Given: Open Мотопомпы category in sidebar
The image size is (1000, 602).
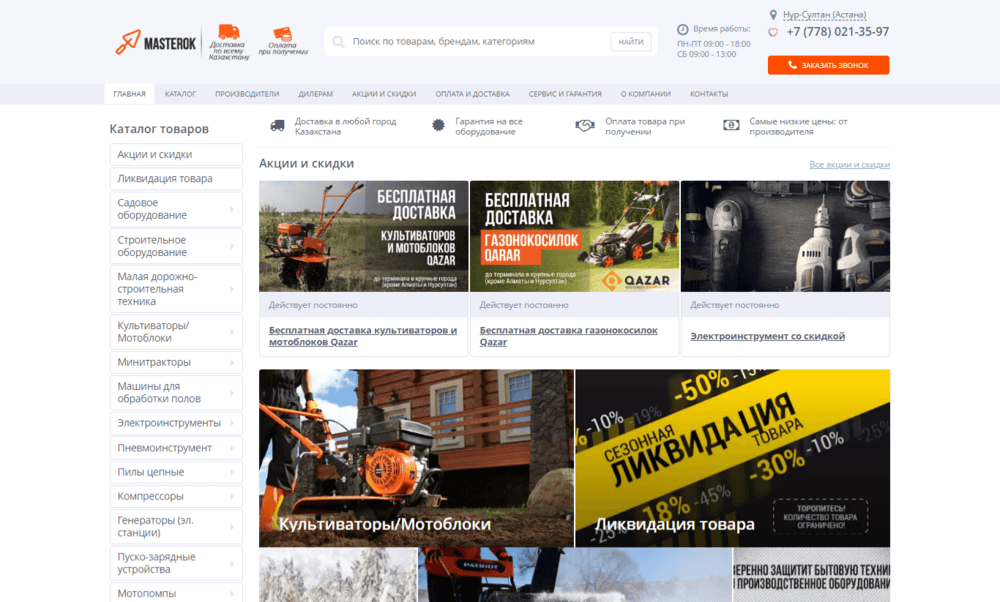Looking at the screenshot, I should 176,592.
